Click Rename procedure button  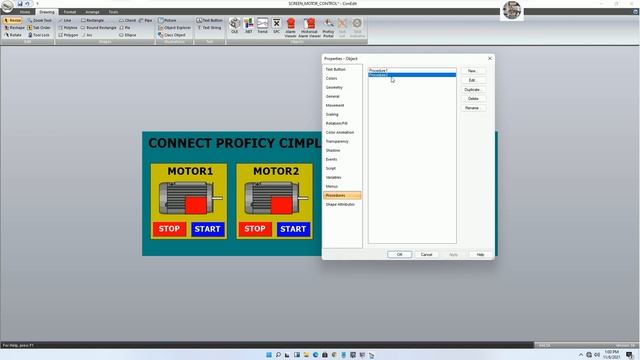tap(473, 108)
